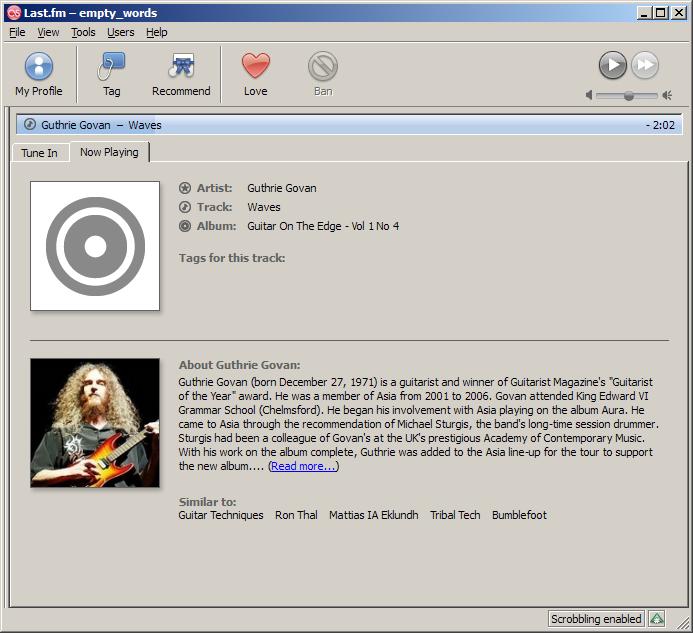Click album title Guitar On The Edge - Vol 1 No 4
The image size is (693, 633).
[323, 226]
